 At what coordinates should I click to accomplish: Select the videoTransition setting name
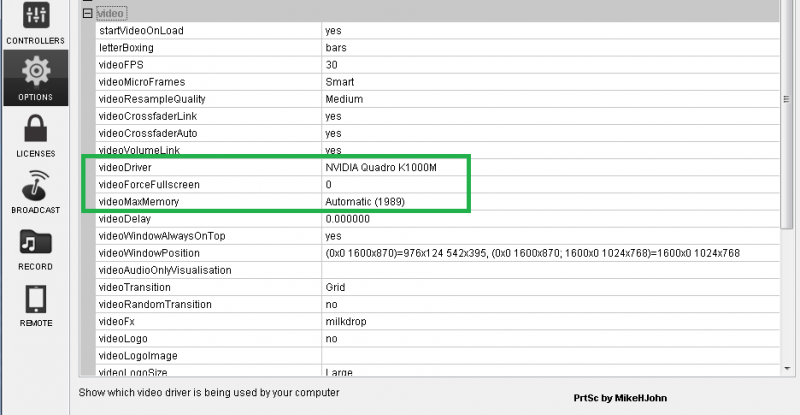coord(135,287)
